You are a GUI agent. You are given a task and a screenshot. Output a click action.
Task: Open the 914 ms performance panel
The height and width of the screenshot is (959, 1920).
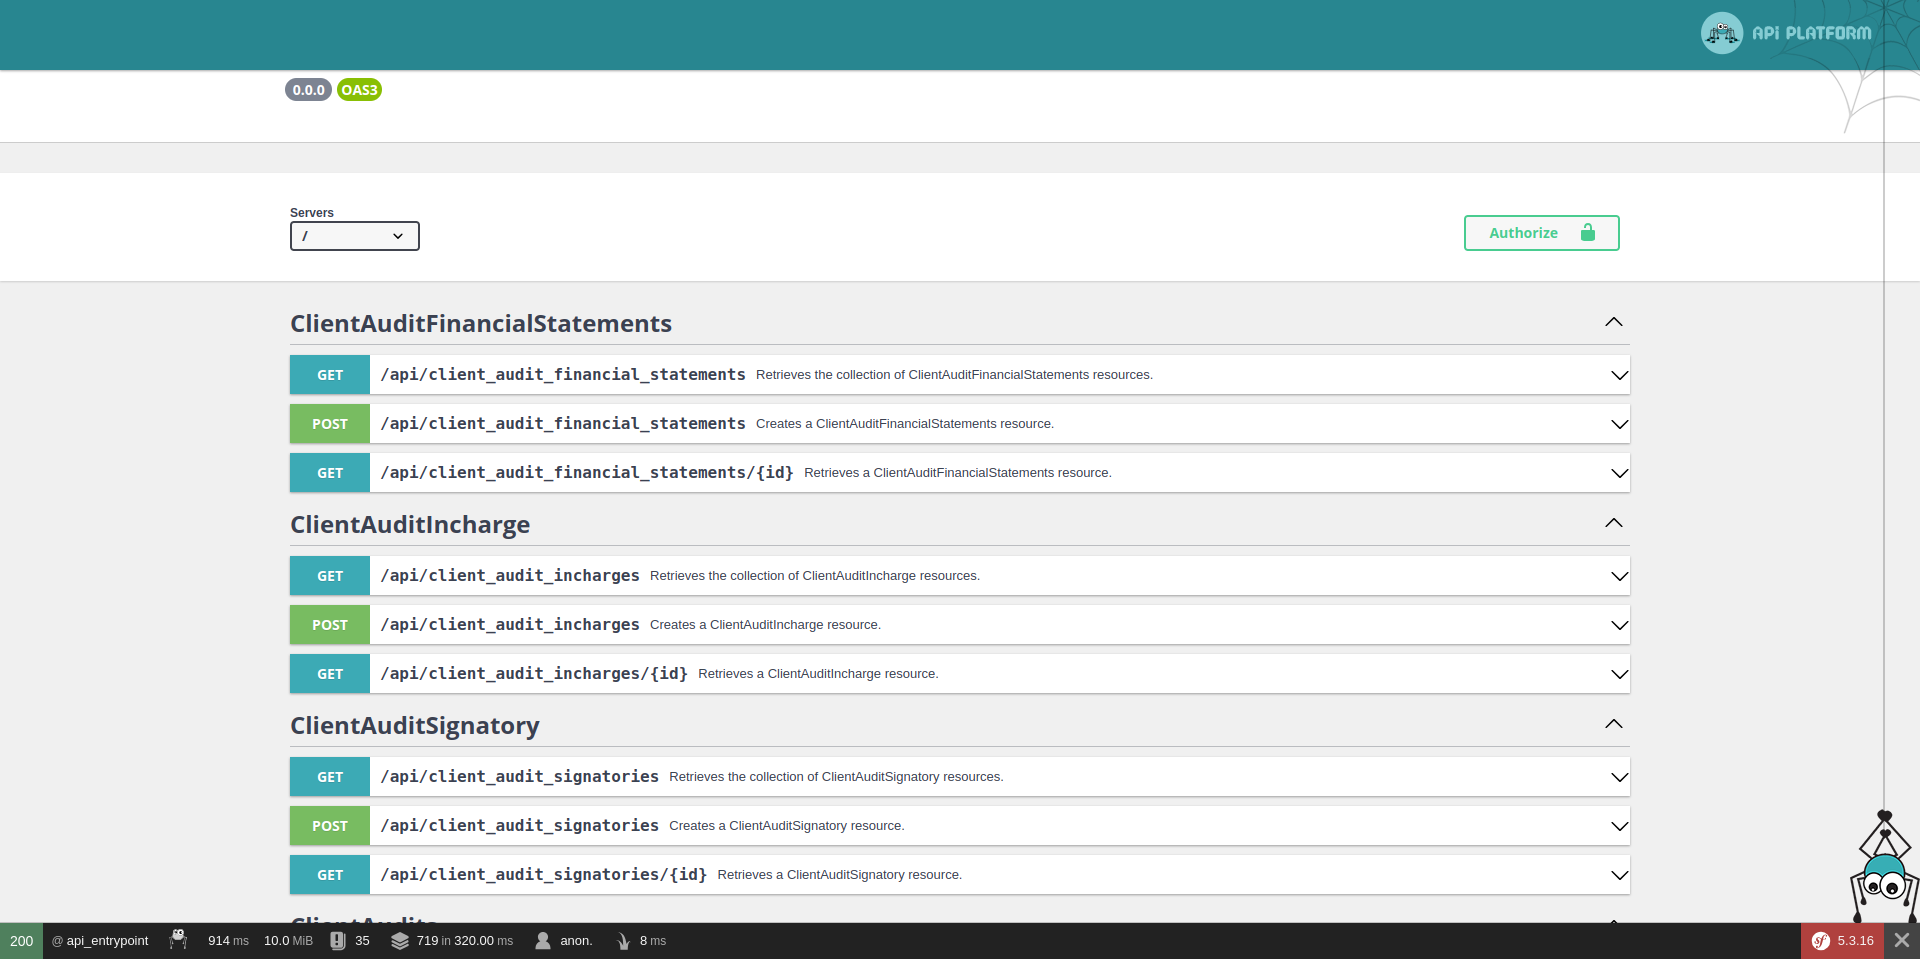228,940
